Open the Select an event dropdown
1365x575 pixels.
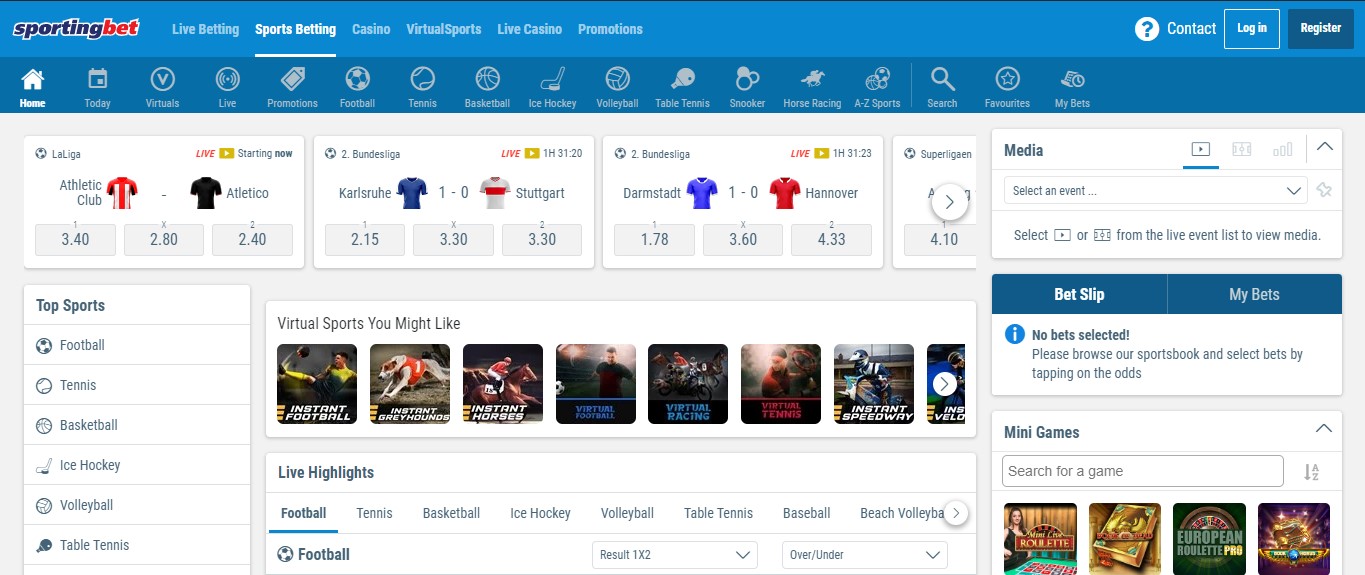coord(1155,190)
